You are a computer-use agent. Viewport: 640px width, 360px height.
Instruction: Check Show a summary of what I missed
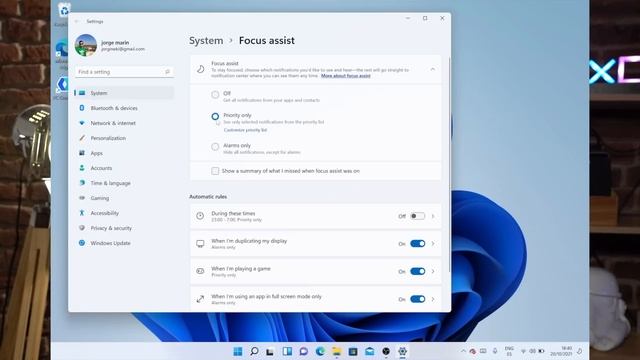(x=215, y=171)
